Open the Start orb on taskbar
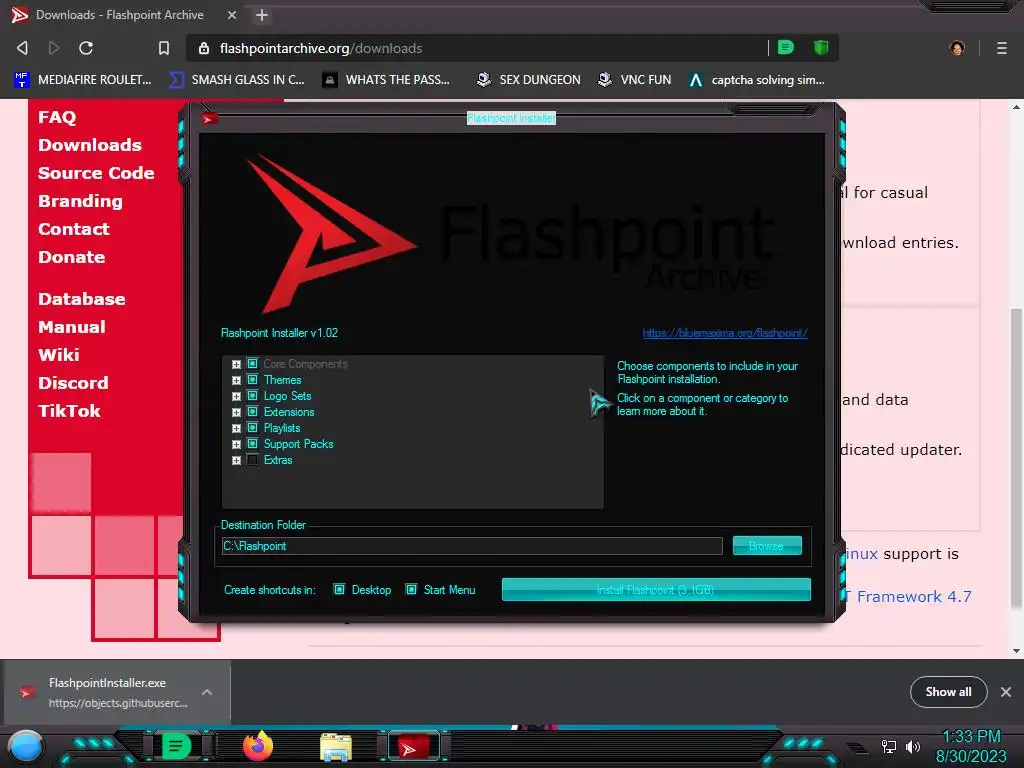 click(x=25, y=747)
